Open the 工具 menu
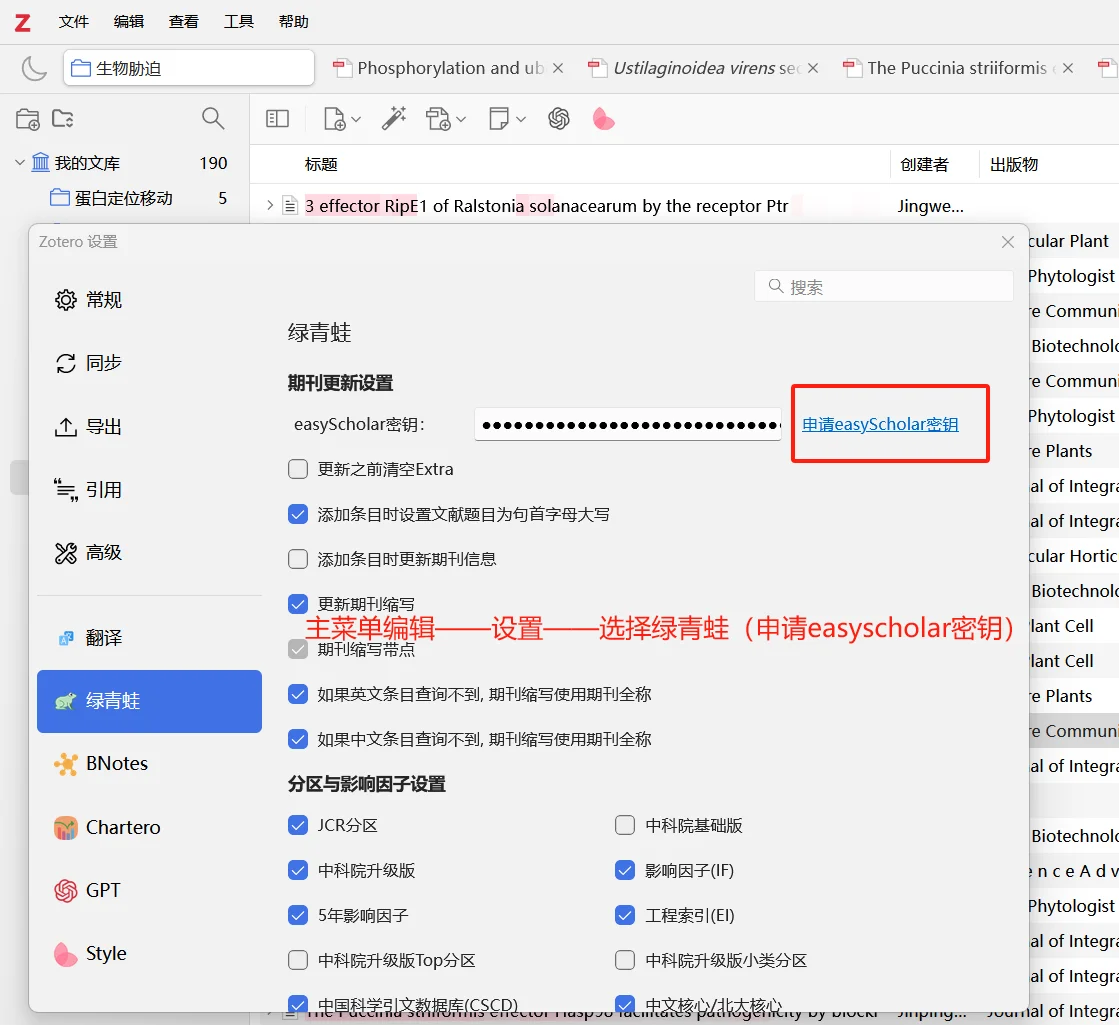The width and height of the screenshot is (1119, 1025). tap(238, 20)
